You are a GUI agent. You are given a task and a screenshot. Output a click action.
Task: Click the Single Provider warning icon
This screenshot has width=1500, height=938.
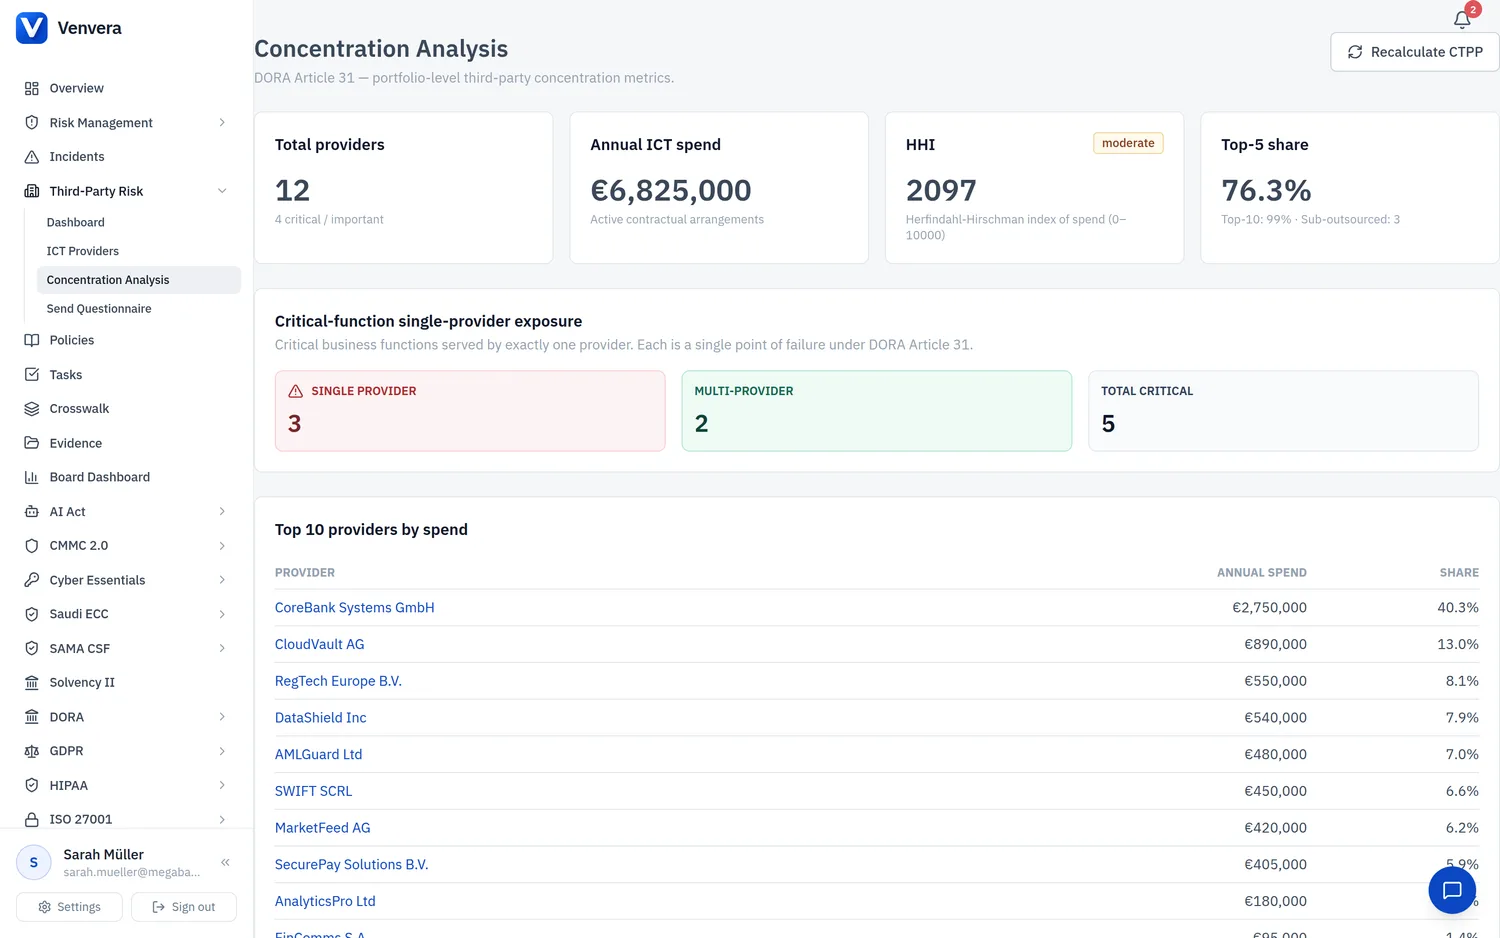click(x=296, y=391)
